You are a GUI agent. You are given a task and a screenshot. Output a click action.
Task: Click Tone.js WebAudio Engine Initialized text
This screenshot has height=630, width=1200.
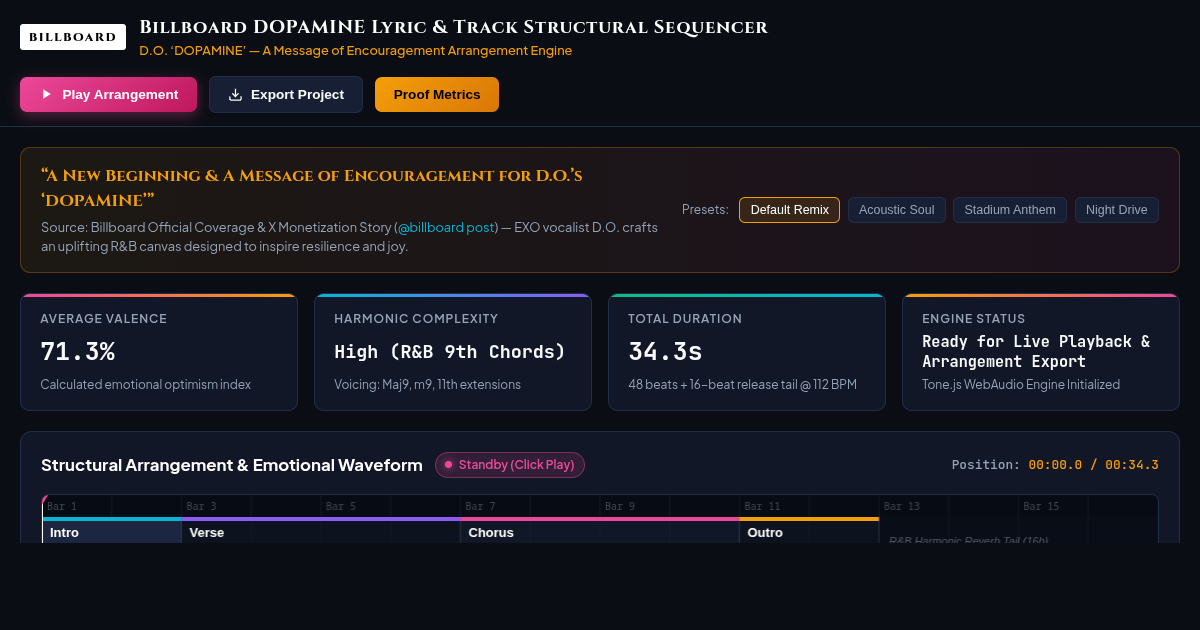pyautogui.click(x=1021, y=384)
